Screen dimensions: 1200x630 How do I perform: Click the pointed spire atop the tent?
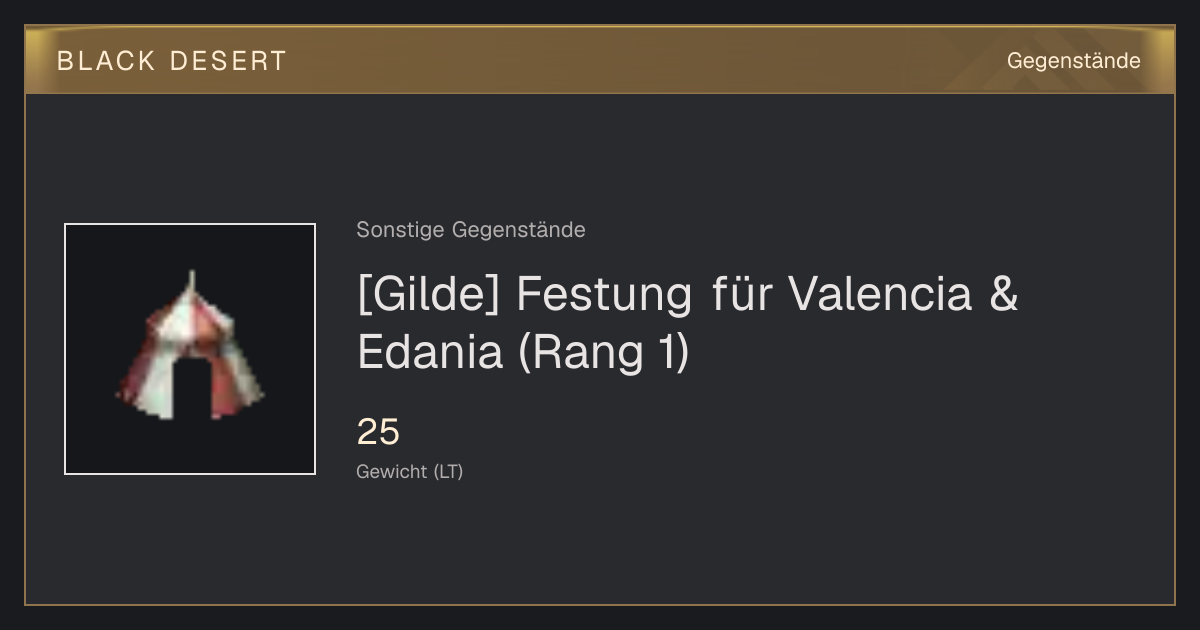(192, 281)
